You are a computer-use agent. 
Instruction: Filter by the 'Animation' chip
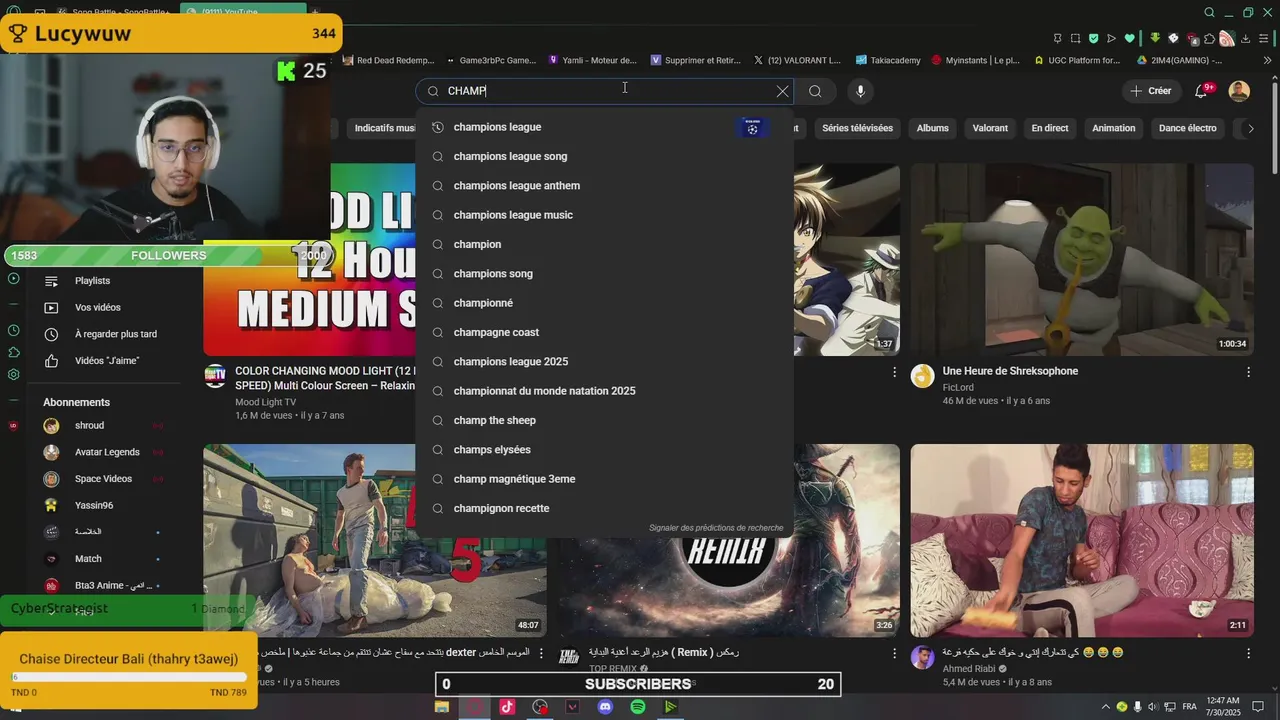point(1113,128)
